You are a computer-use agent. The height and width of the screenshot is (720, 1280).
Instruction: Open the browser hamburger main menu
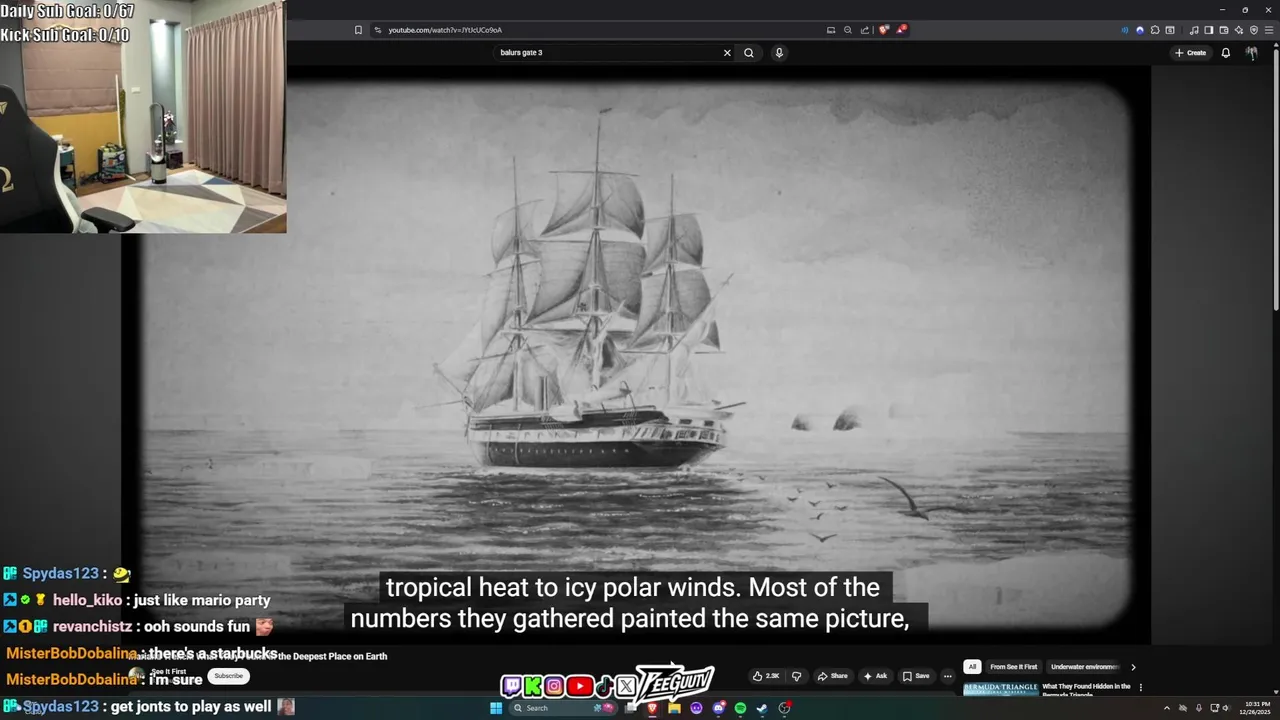pos(1269,30)
